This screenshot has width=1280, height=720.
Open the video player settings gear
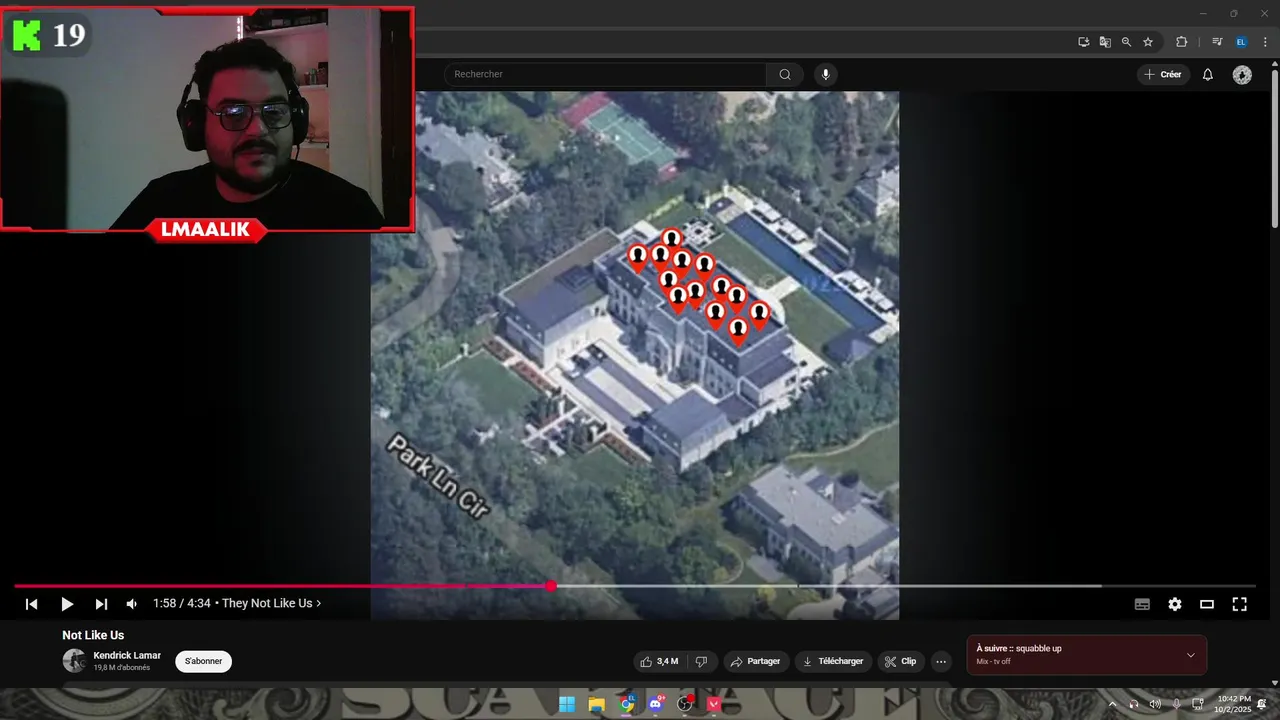coord(1175,604)
